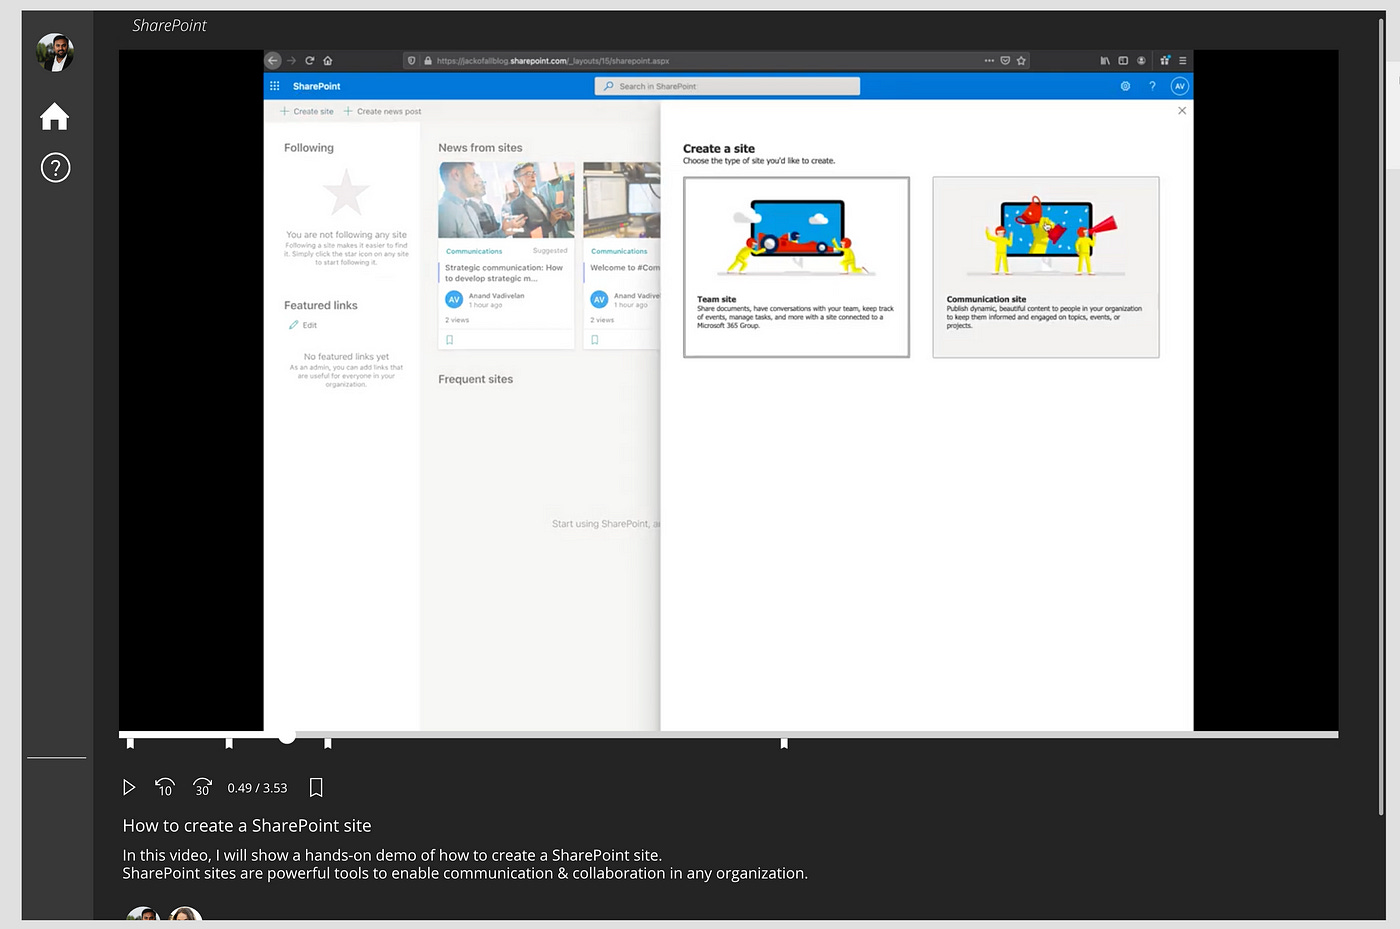Image resolution: width=1400 pixels, height=929 pixels.
Task: Open the browser account icon
Action: pyautogui.click(x=1141, y=60)
